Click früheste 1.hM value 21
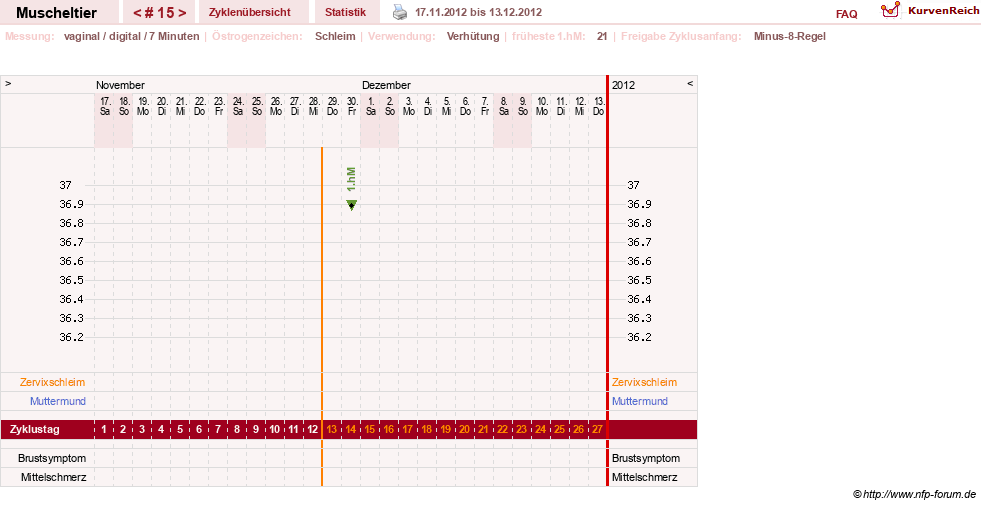 (602, 36)
